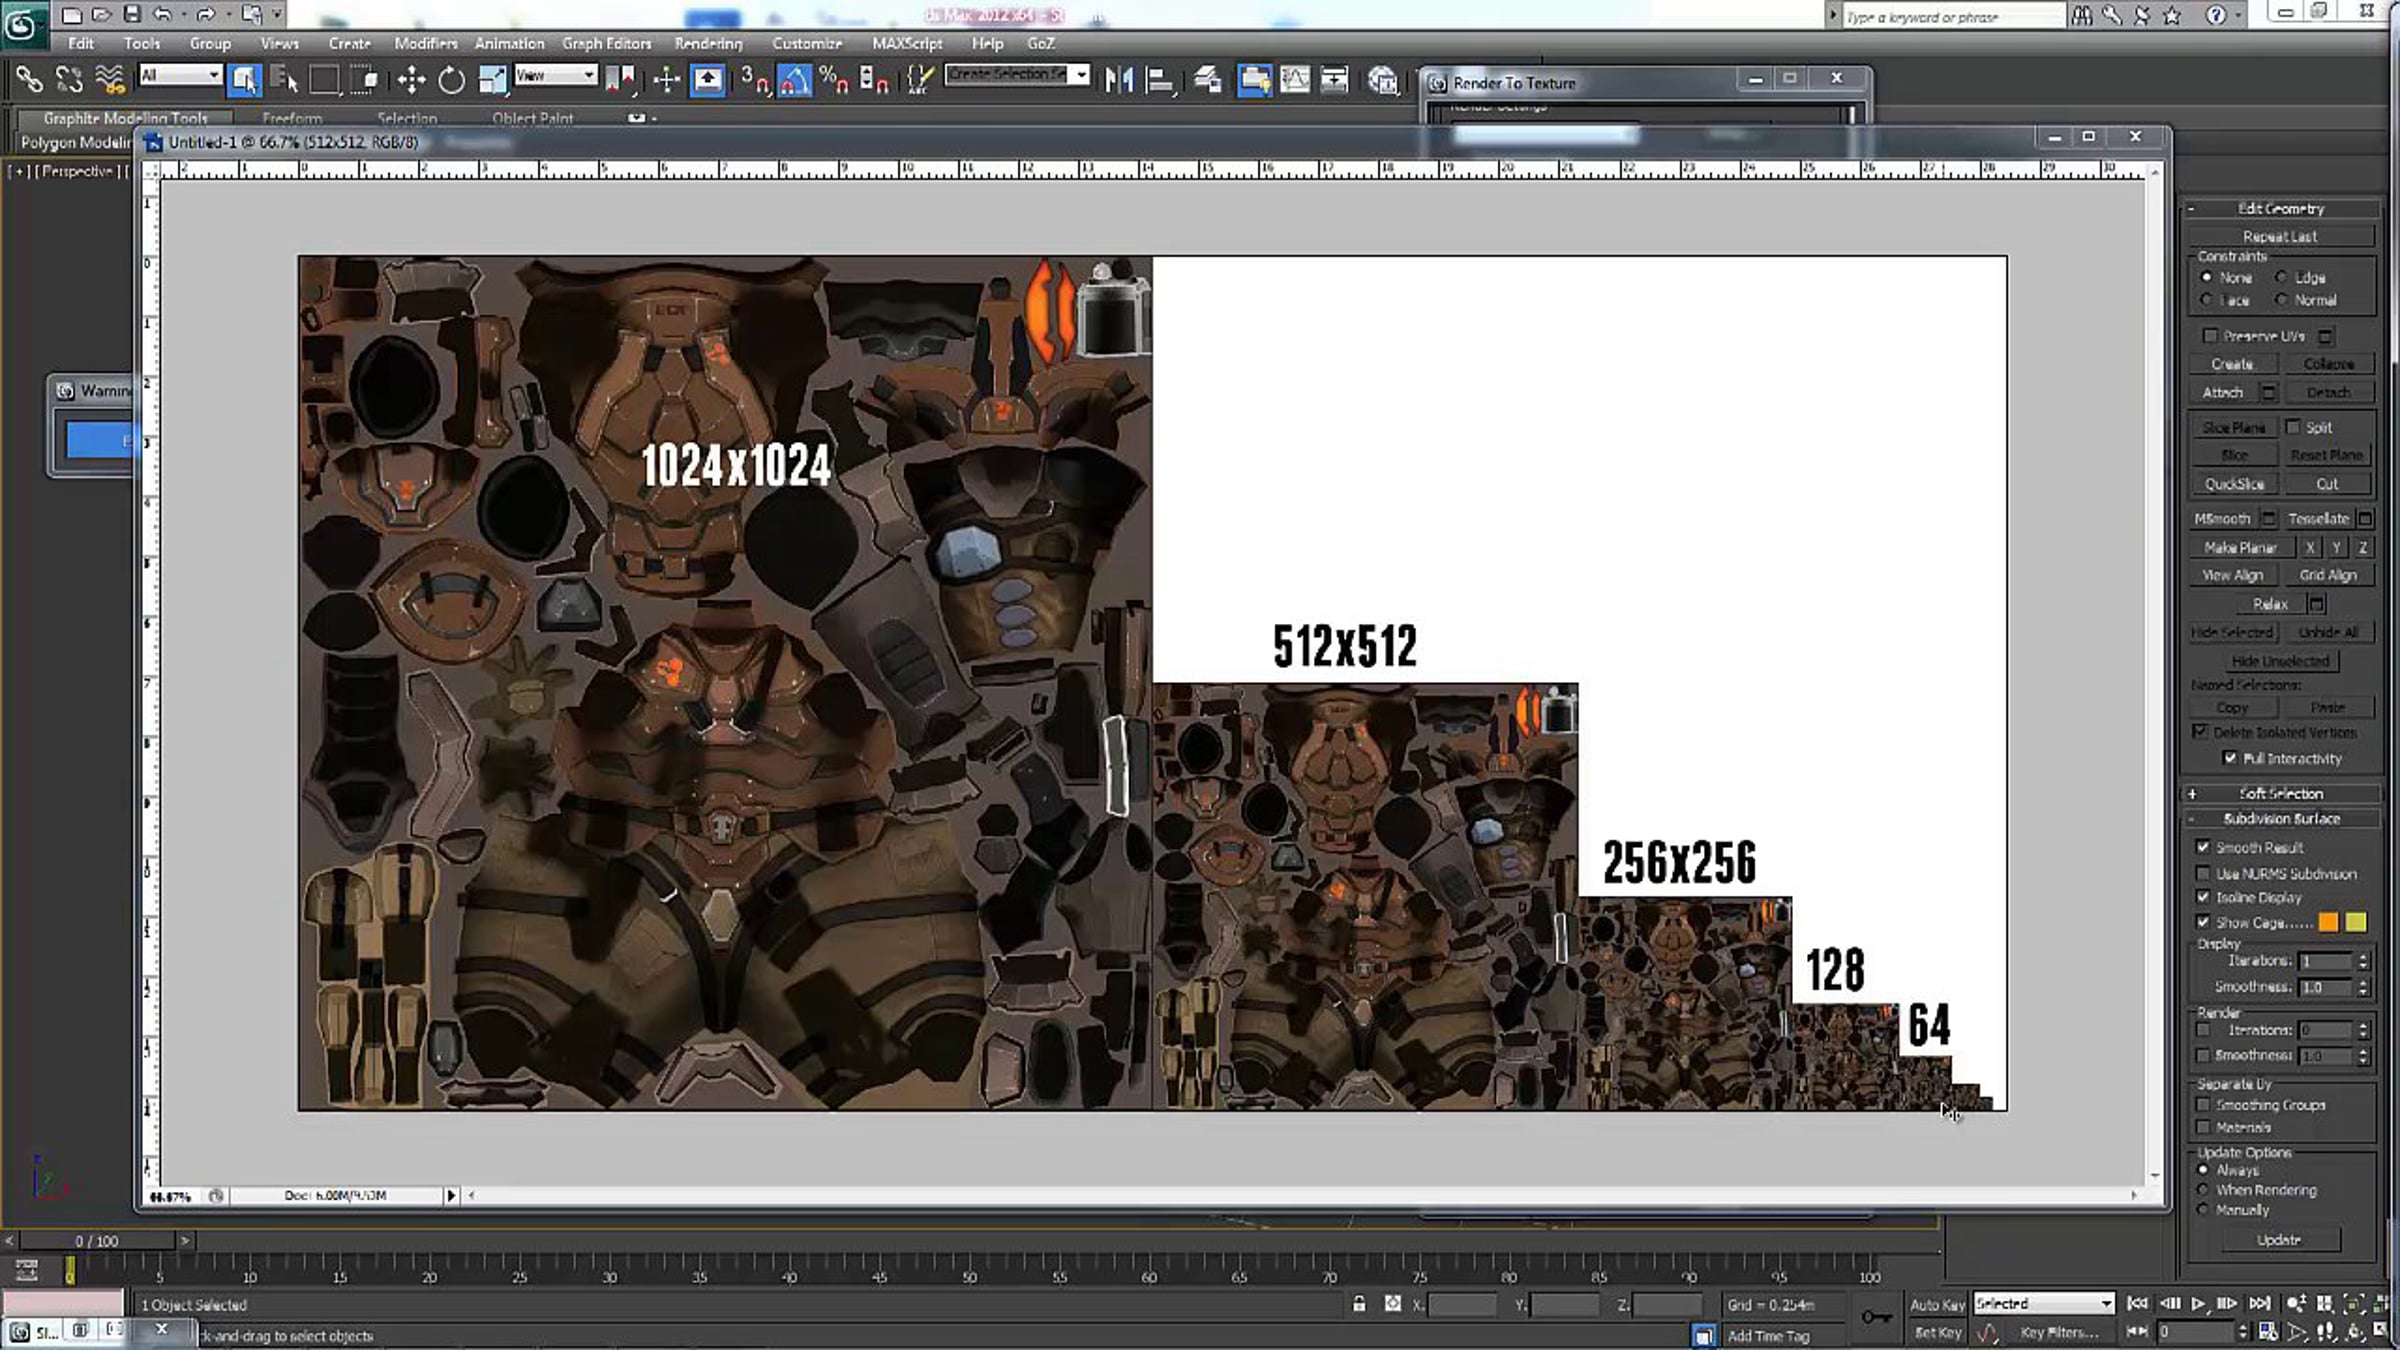Screen dimensions: 2400x1350
Task: Click the Attach button
Action: click(2222, 392)
